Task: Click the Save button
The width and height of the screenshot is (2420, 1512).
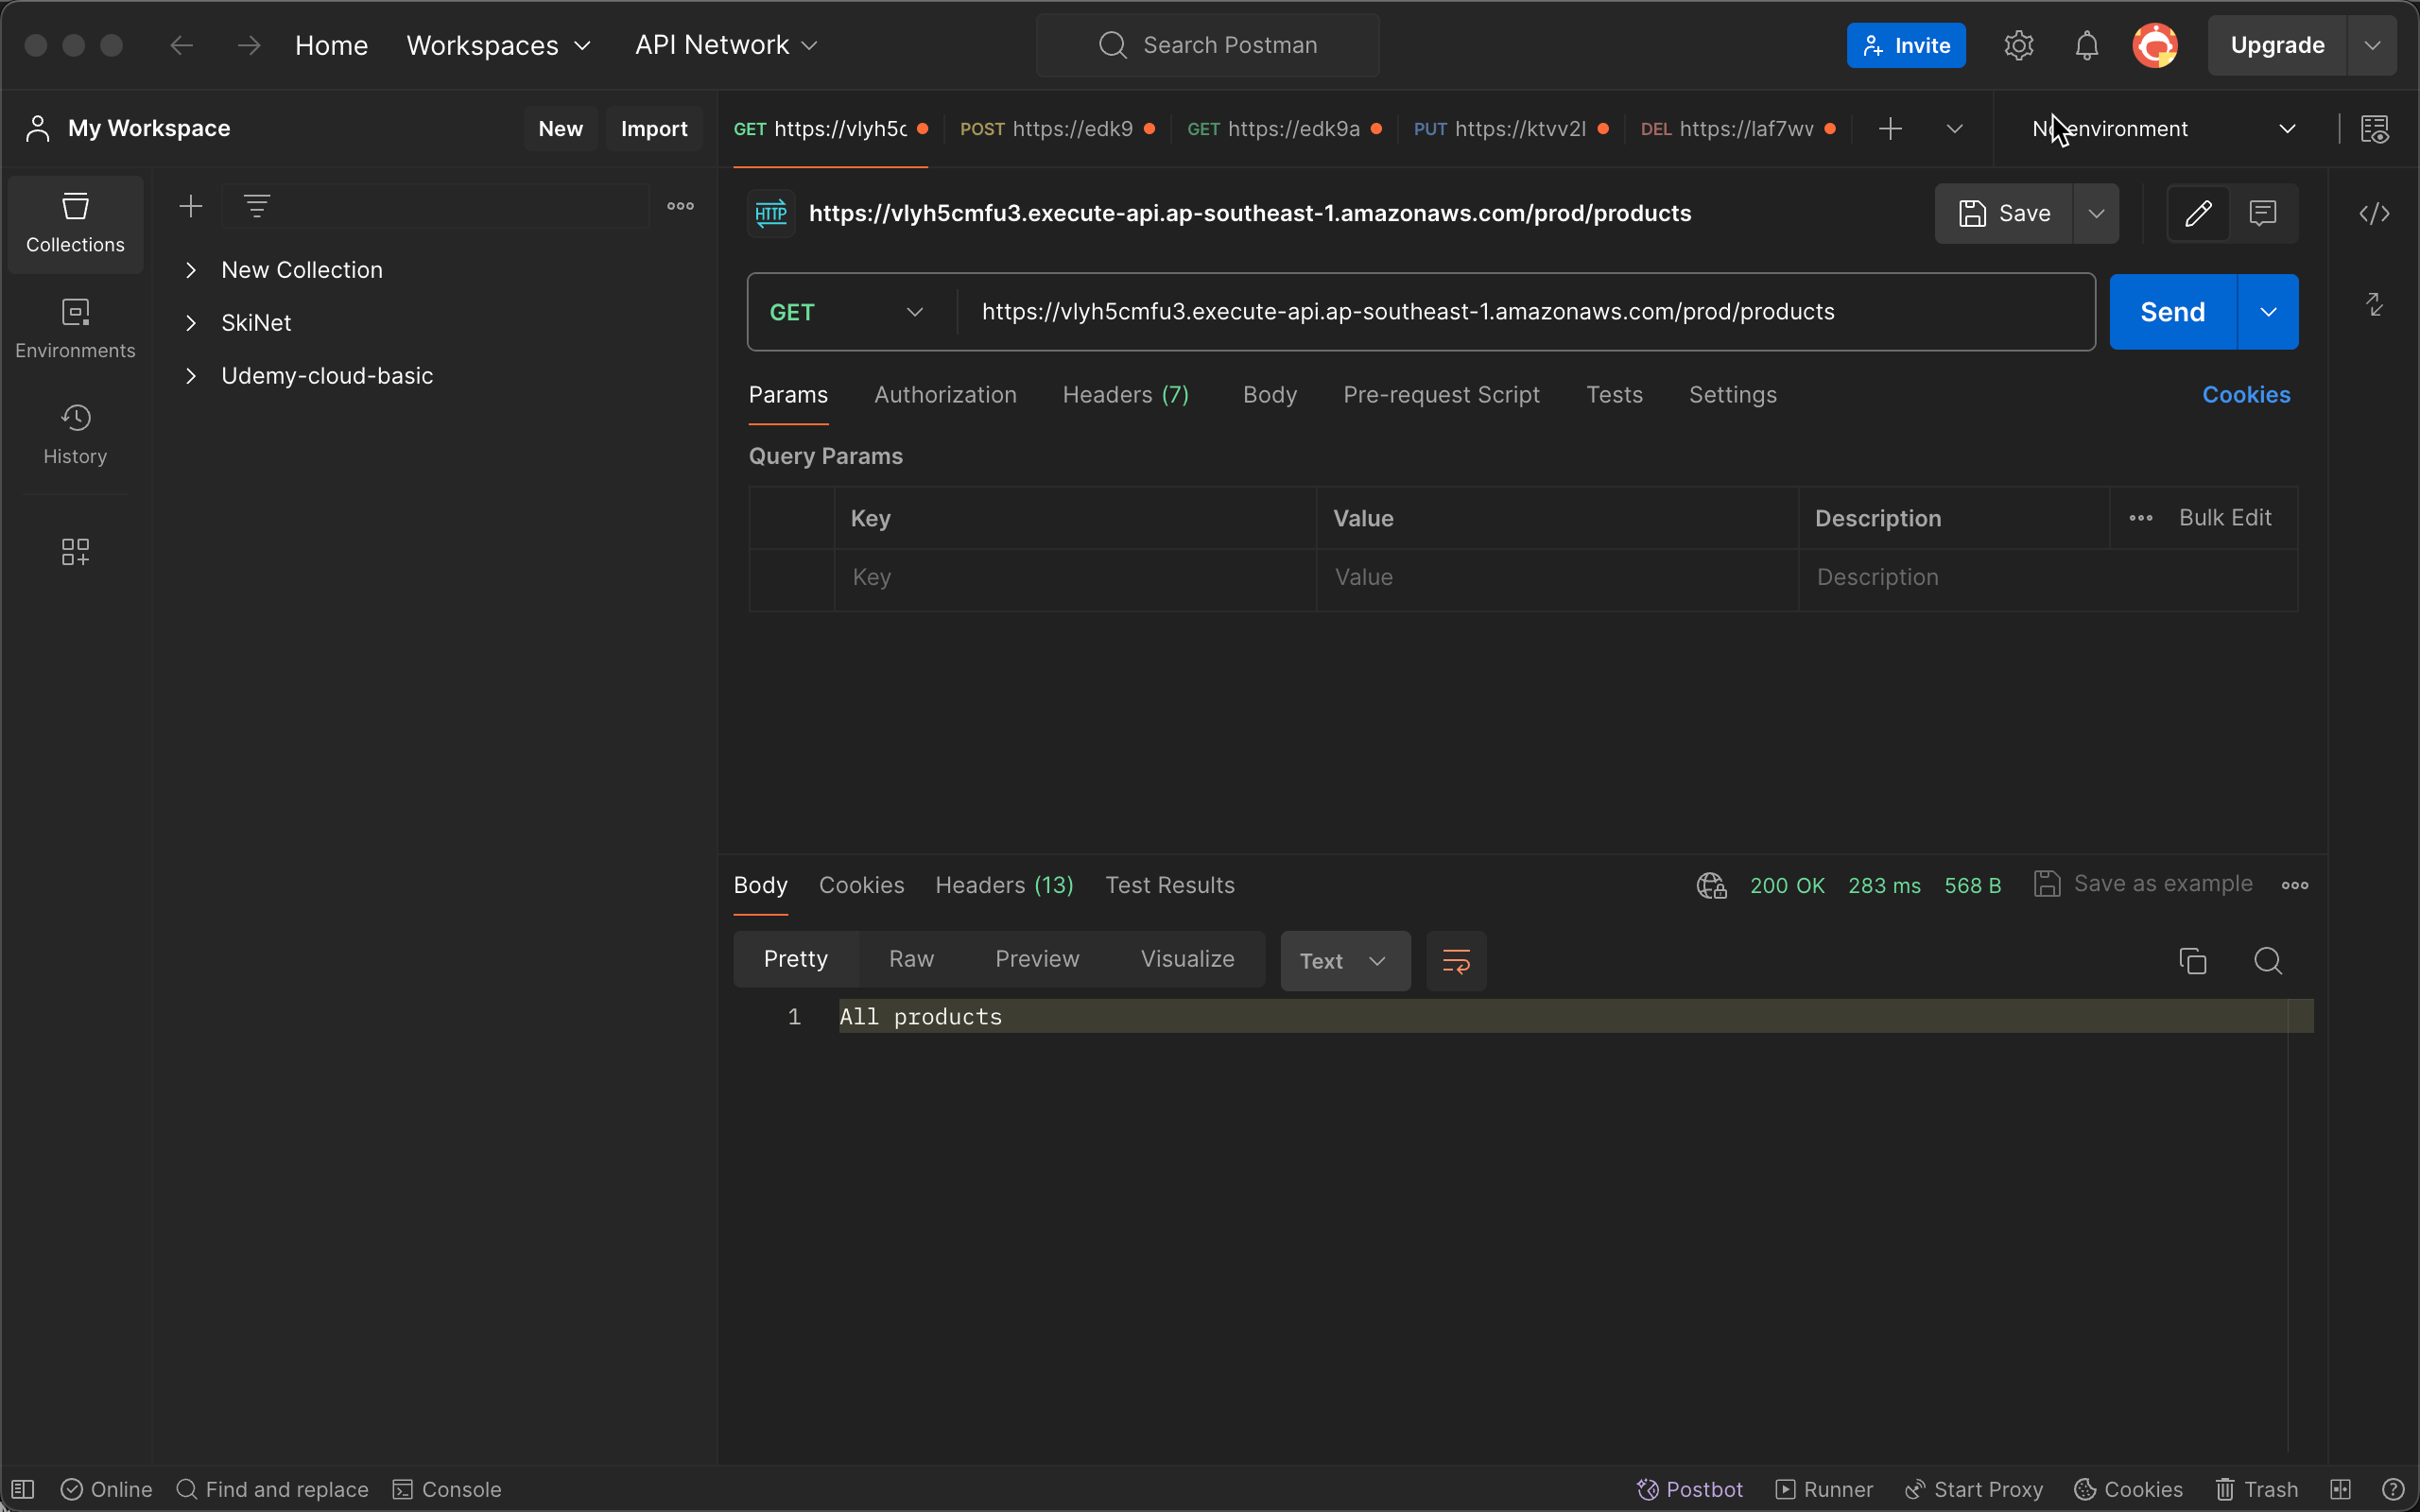Action: [2004, 213]
